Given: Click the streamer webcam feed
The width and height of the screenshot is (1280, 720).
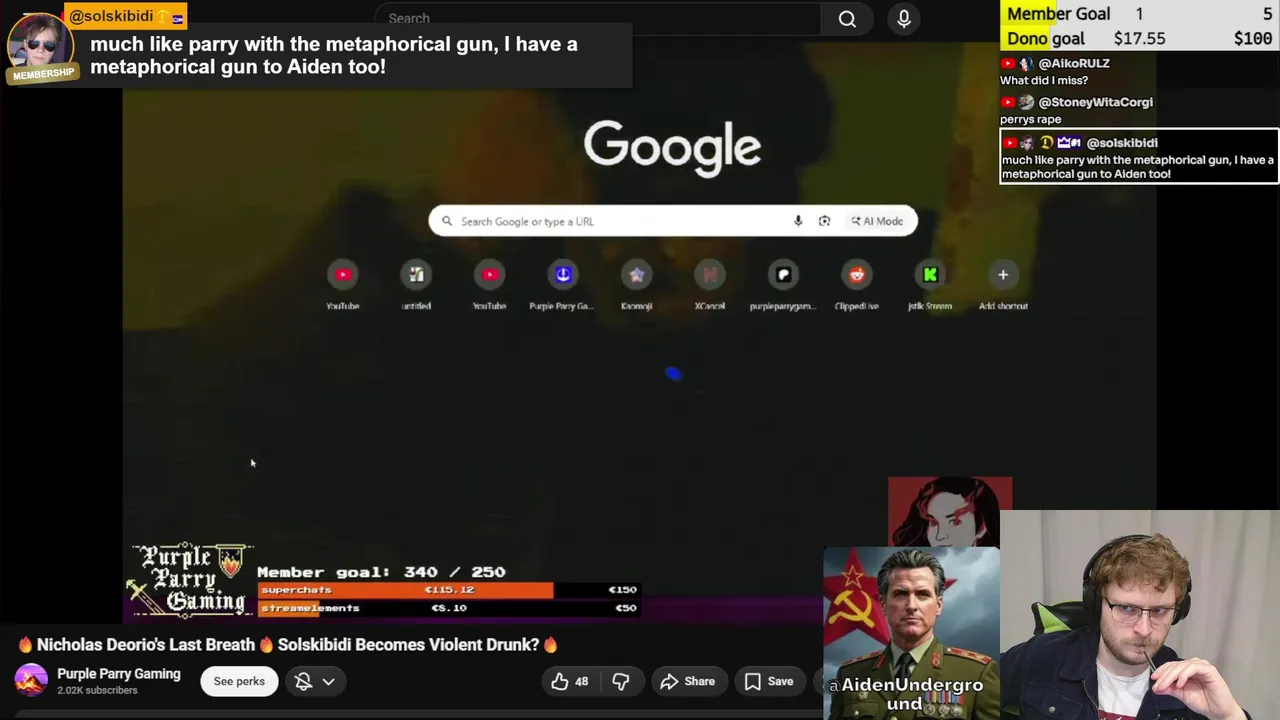Looking at the screenshot, I should [x=1140, y=615].
